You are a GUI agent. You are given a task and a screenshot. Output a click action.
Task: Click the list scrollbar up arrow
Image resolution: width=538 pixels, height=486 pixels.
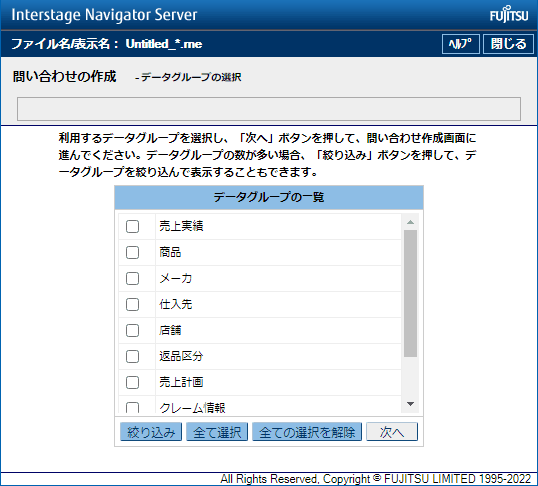(x=410, y=222)
